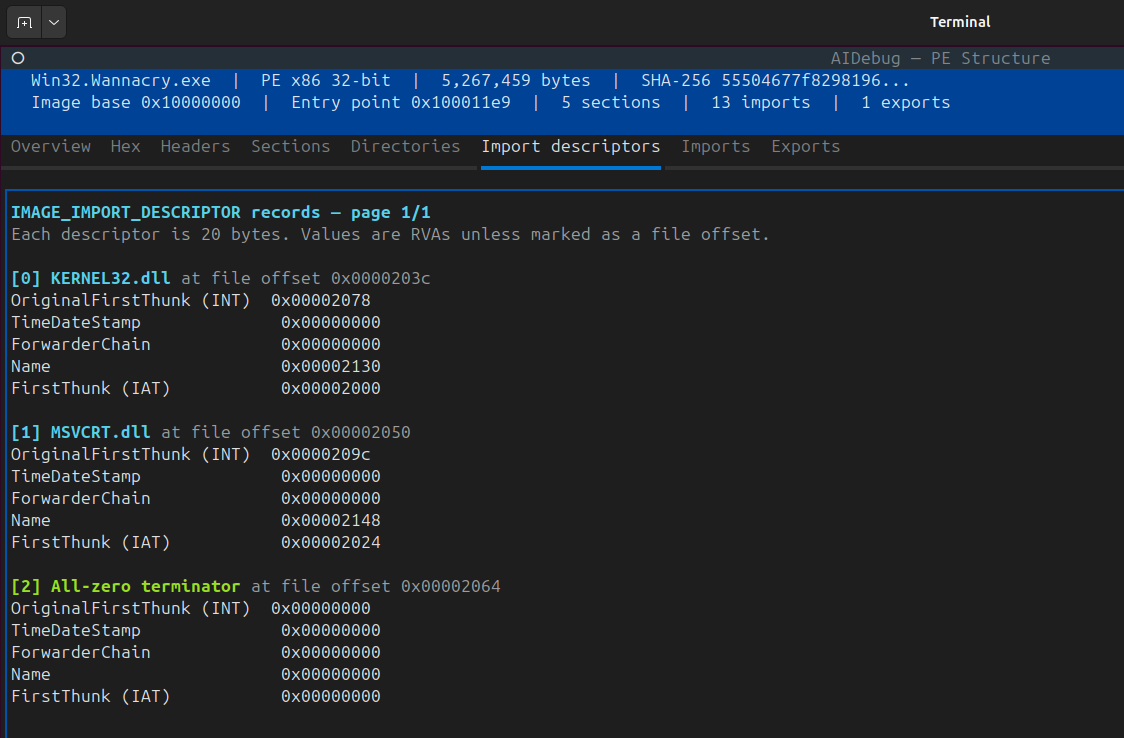Go to the Imports tab
This screenshot has height=738, width=1124.
click(x=715, y=146)
